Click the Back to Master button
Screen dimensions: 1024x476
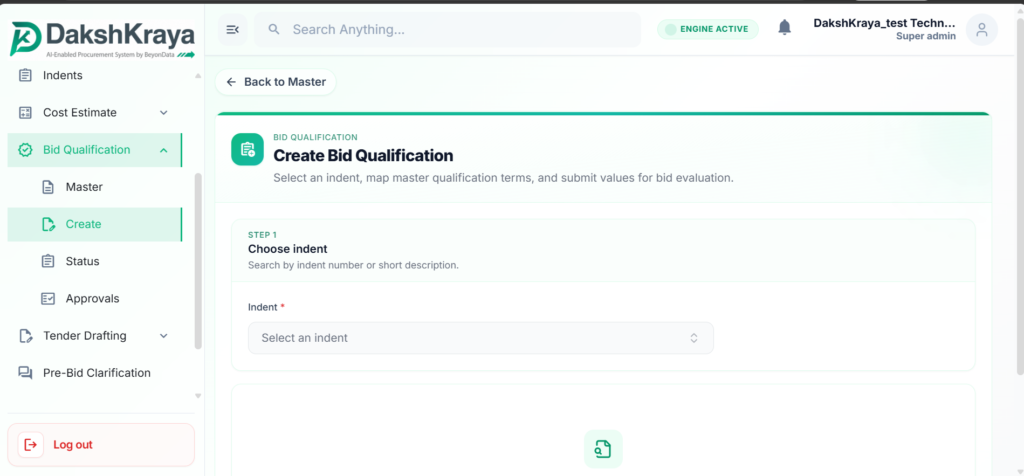276,82
